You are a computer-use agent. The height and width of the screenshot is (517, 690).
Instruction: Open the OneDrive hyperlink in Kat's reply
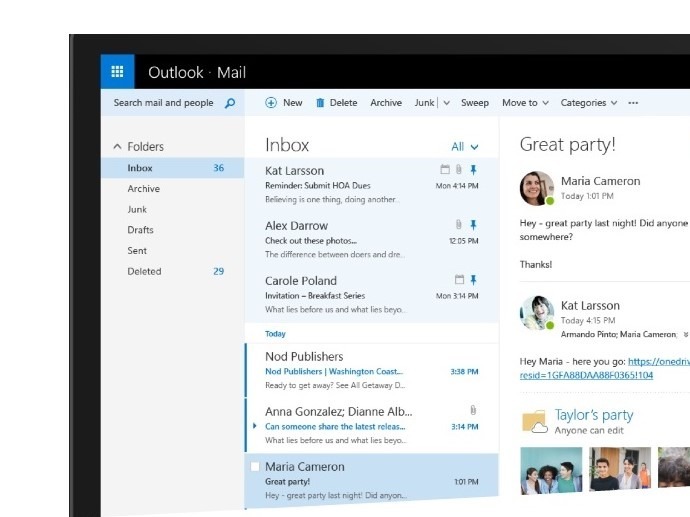(x=603, y=368)
